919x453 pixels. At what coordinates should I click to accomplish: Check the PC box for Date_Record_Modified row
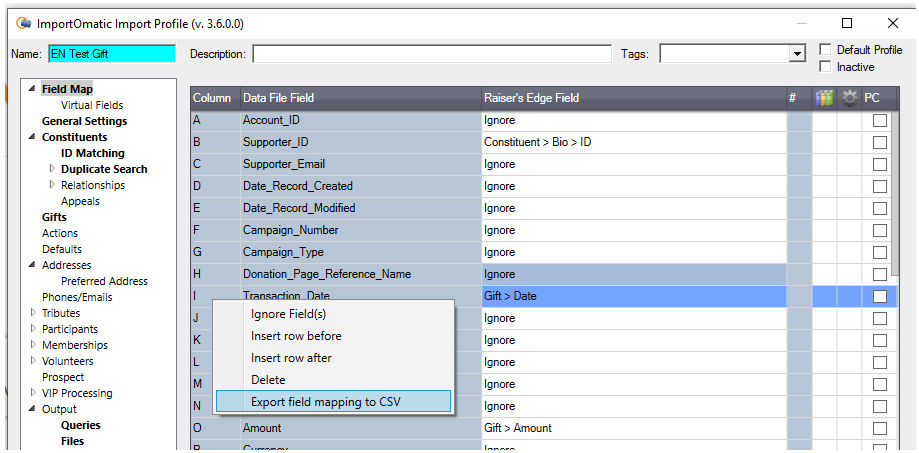point(880,209)
